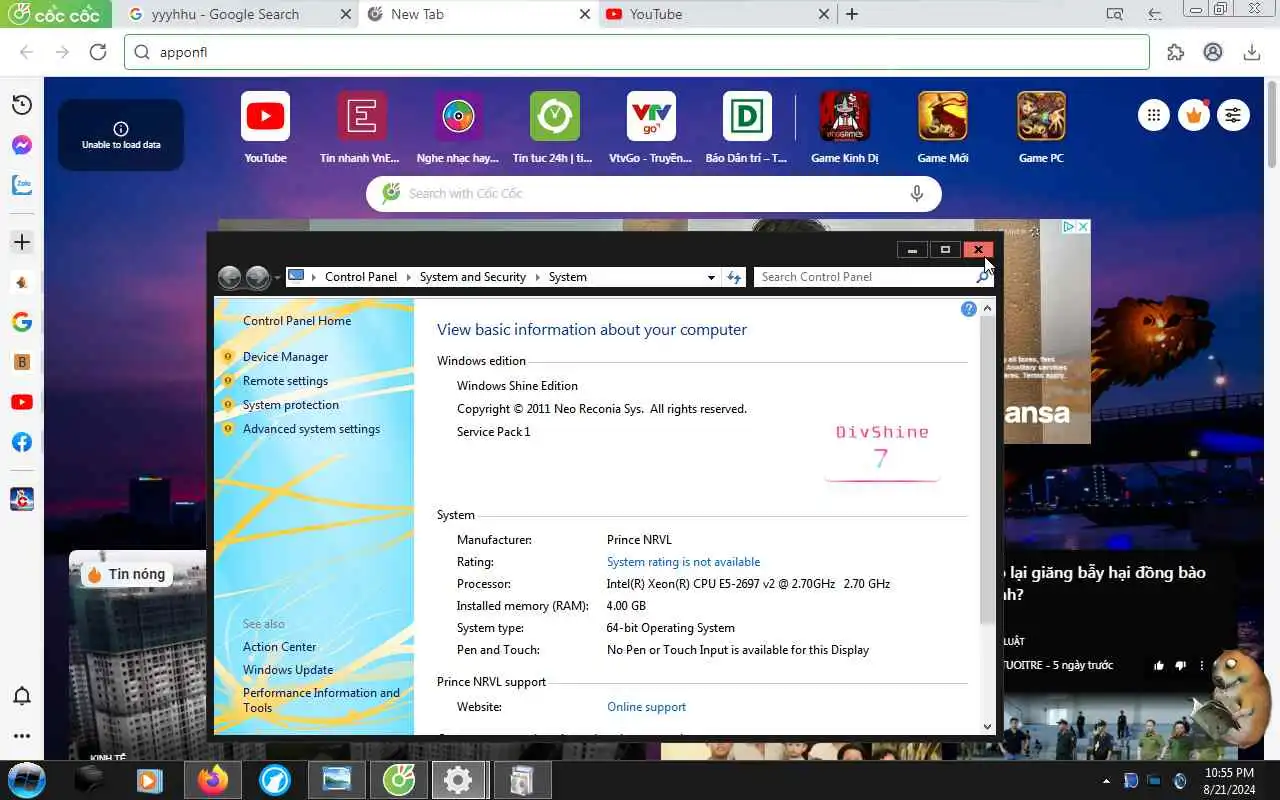Click the crown rewards icon
Viewport: 1280px width, 800px height.
pyautogui.click(x=1193, y=115)
